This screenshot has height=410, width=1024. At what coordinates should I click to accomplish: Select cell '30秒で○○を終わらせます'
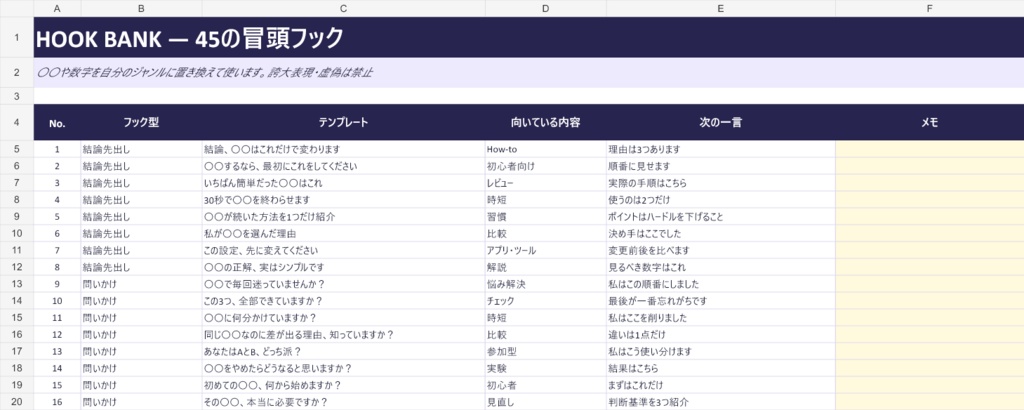pyautogui.click(x=344, y=200)
